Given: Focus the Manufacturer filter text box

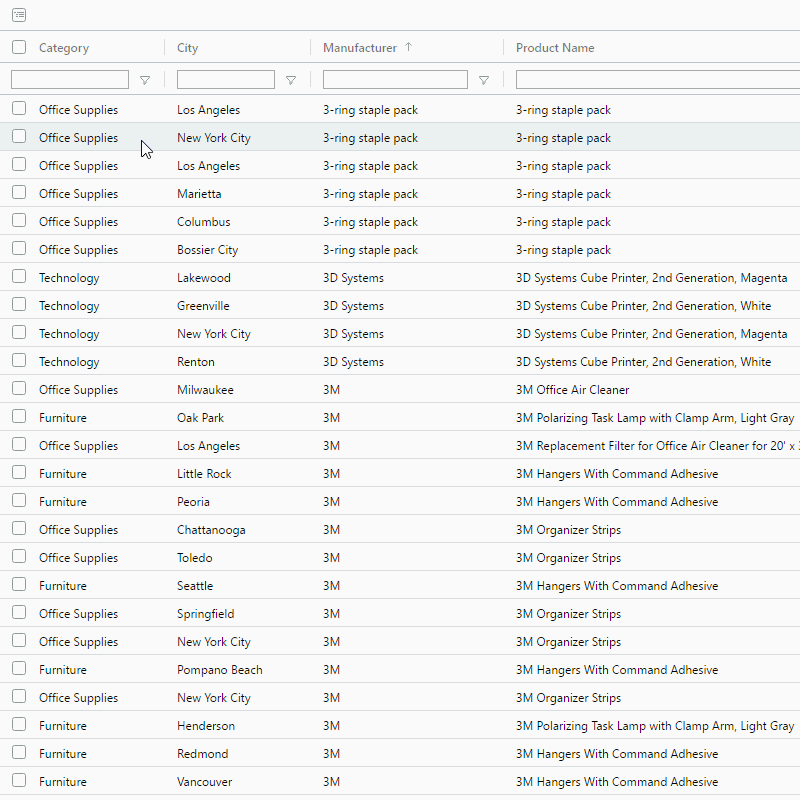Looking at the screenshot, I should [x=395, y=79].
